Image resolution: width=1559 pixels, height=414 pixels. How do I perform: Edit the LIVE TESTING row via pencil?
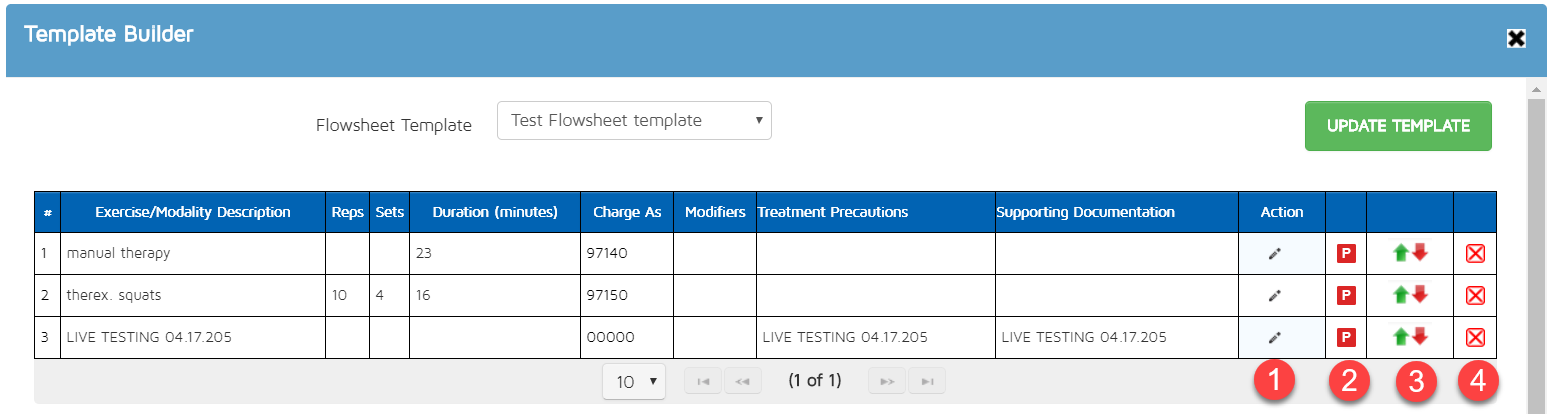(1274, 338)
